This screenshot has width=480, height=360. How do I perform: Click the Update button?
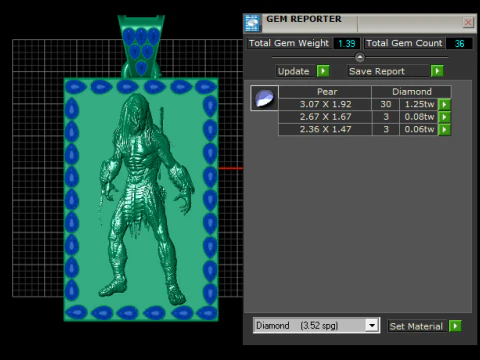(x=295, y=71)
